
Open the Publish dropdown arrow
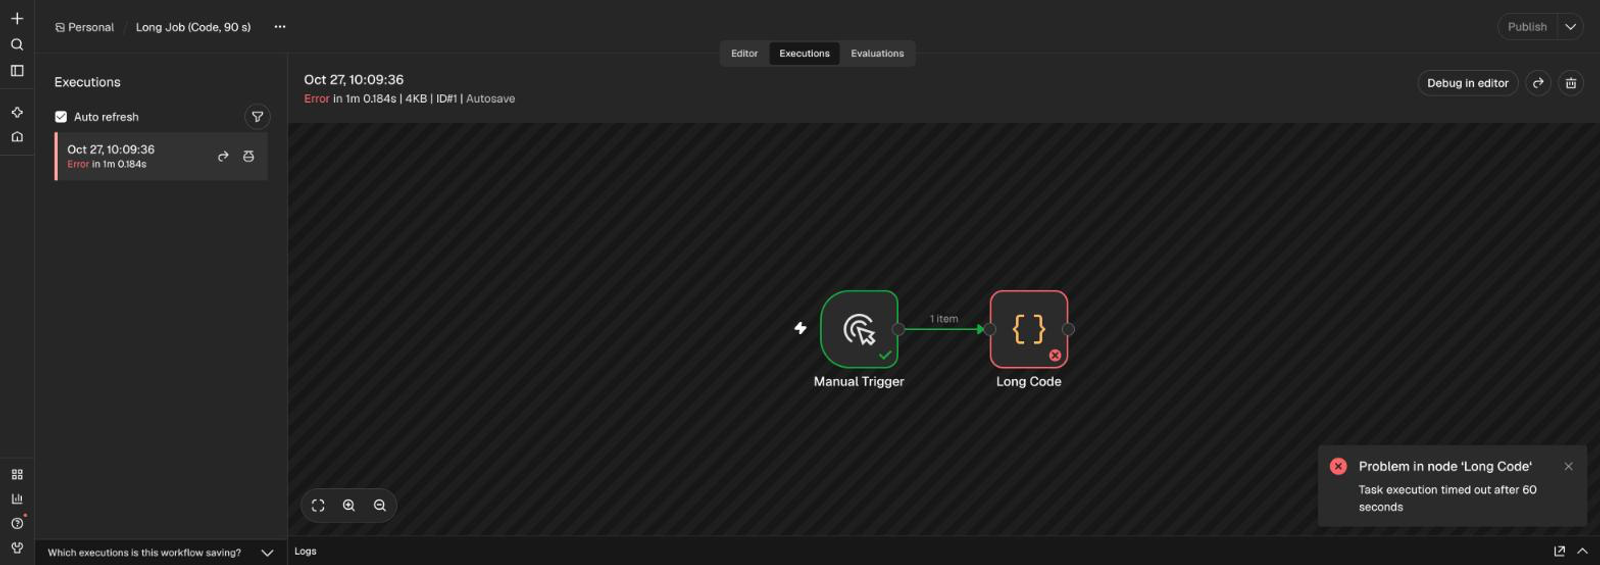[x=1571, y=27]
